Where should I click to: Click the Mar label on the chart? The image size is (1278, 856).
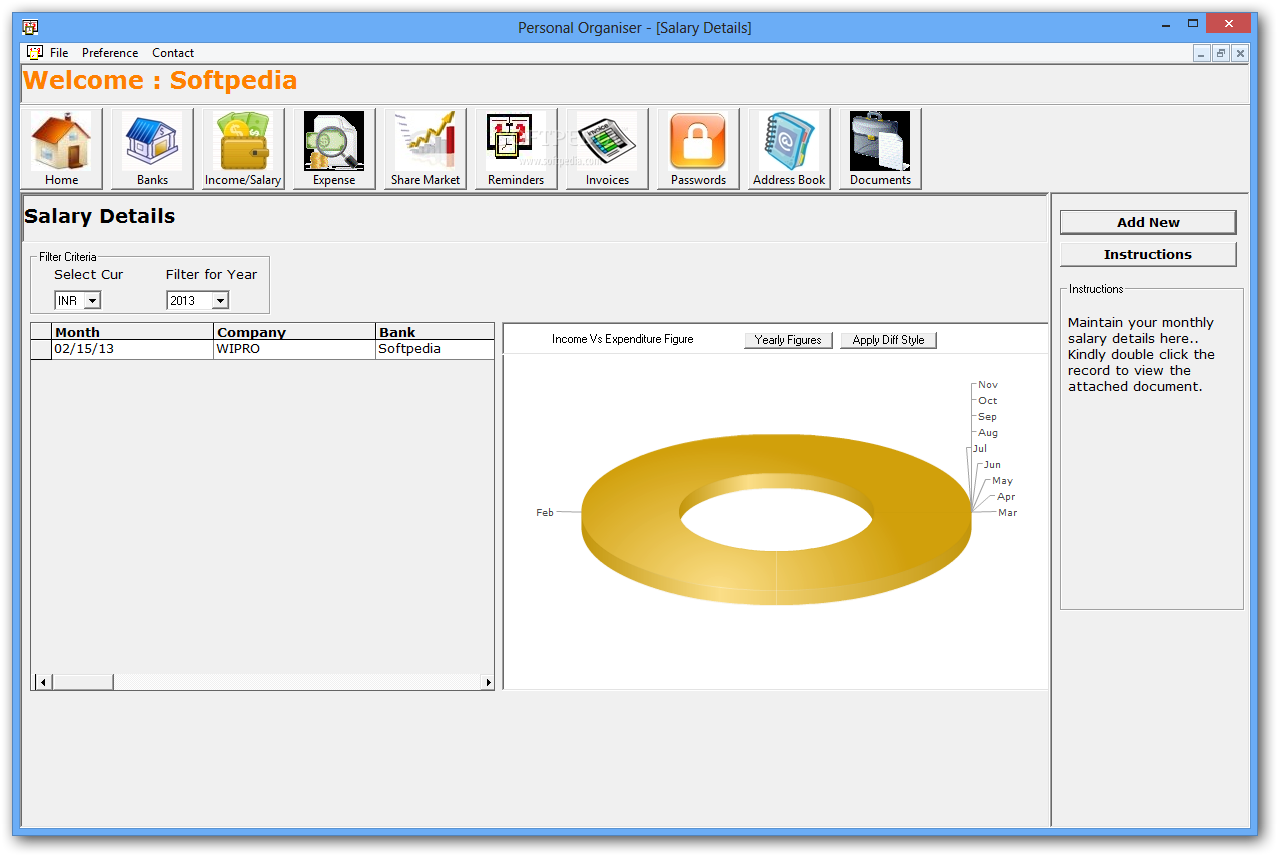(1007, 512)
